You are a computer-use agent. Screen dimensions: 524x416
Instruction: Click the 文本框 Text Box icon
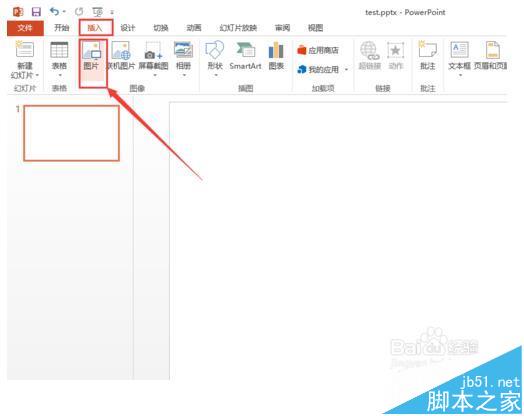(x=460, y=50)
